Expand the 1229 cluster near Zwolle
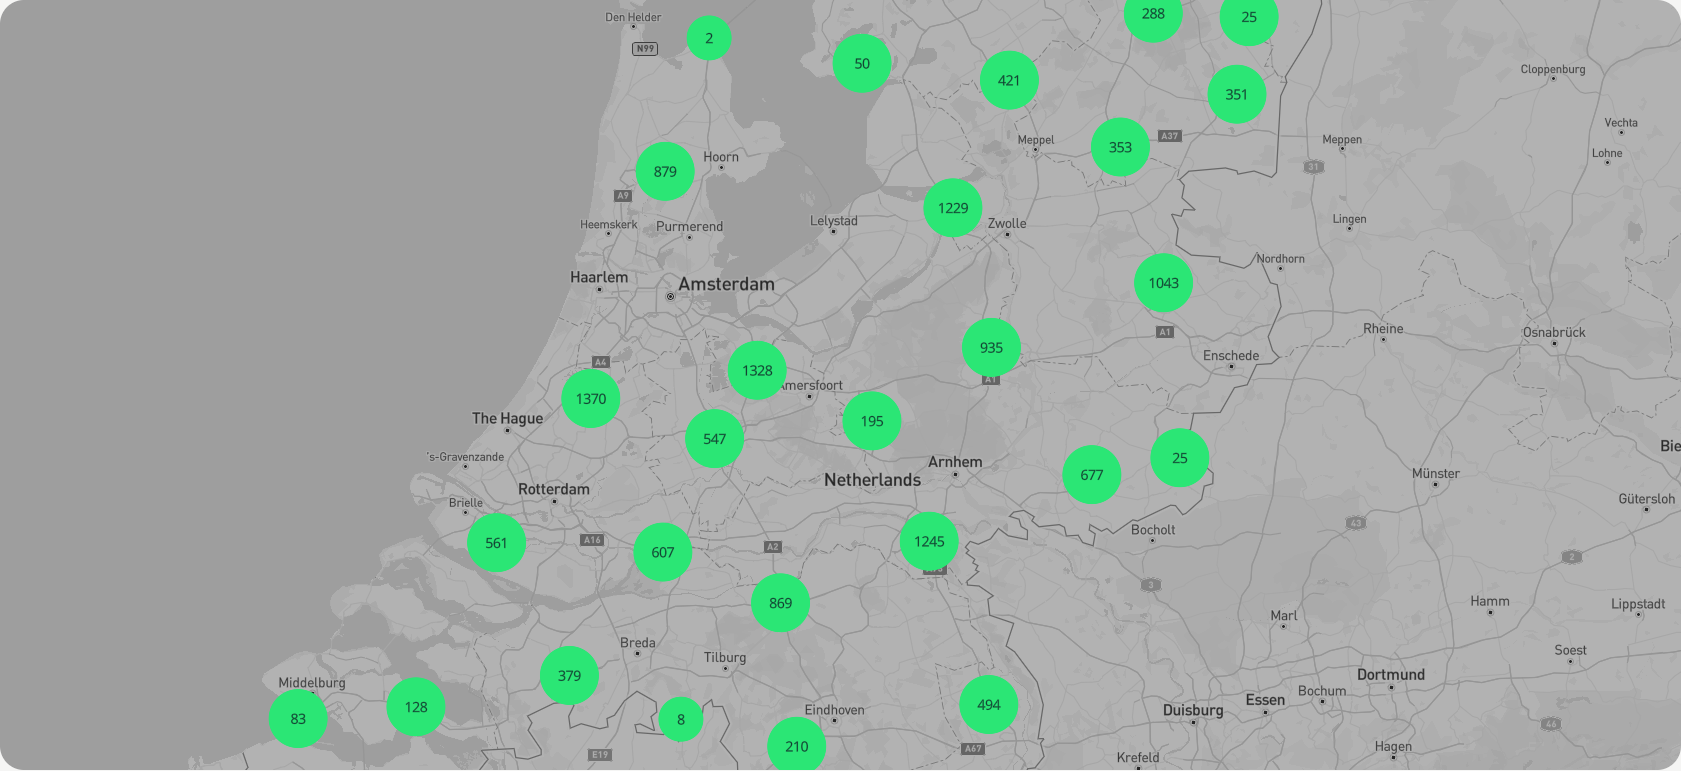Viewport: 1681px width, 771px height. 952,208
